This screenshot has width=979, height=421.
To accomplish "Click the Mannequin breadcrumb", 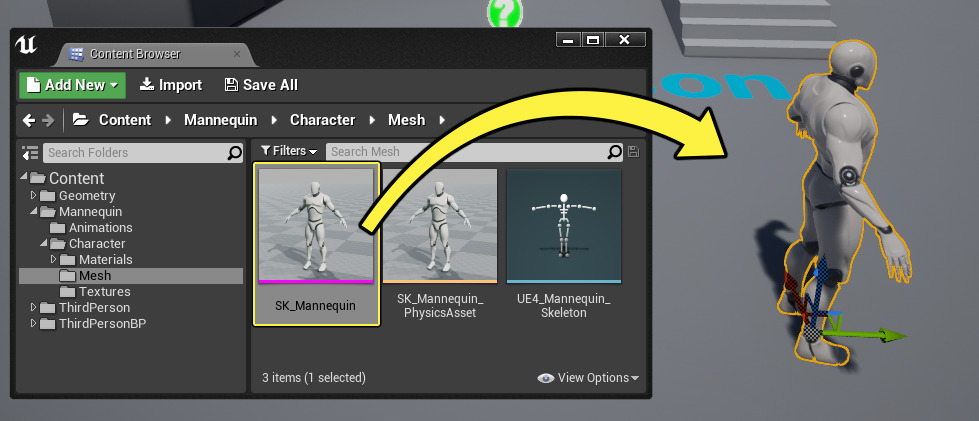I will click(220, 120).
